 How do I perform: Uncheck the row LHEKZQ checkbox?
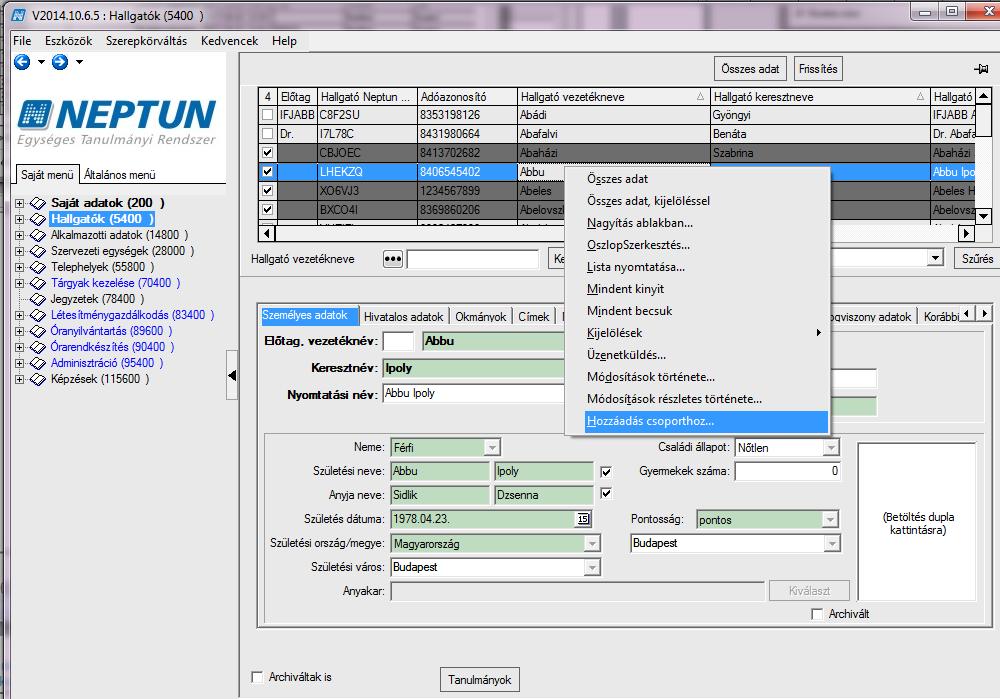tap(268, 172)
